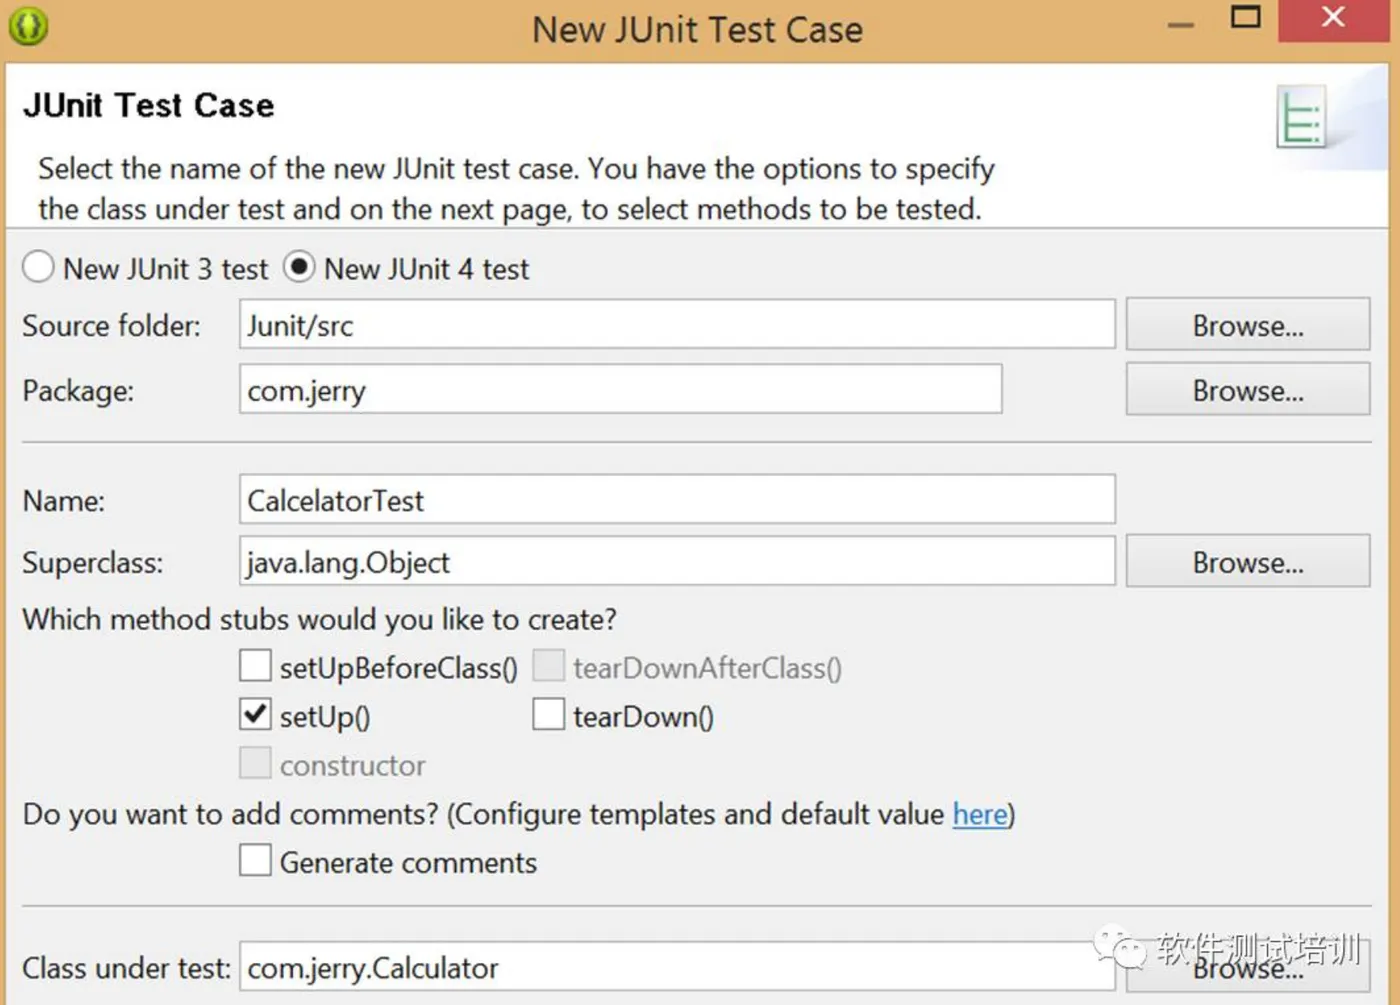This screenshot has width=1400, height=1005.
Task: Click the Class under test field
Action: click(677, 967)
